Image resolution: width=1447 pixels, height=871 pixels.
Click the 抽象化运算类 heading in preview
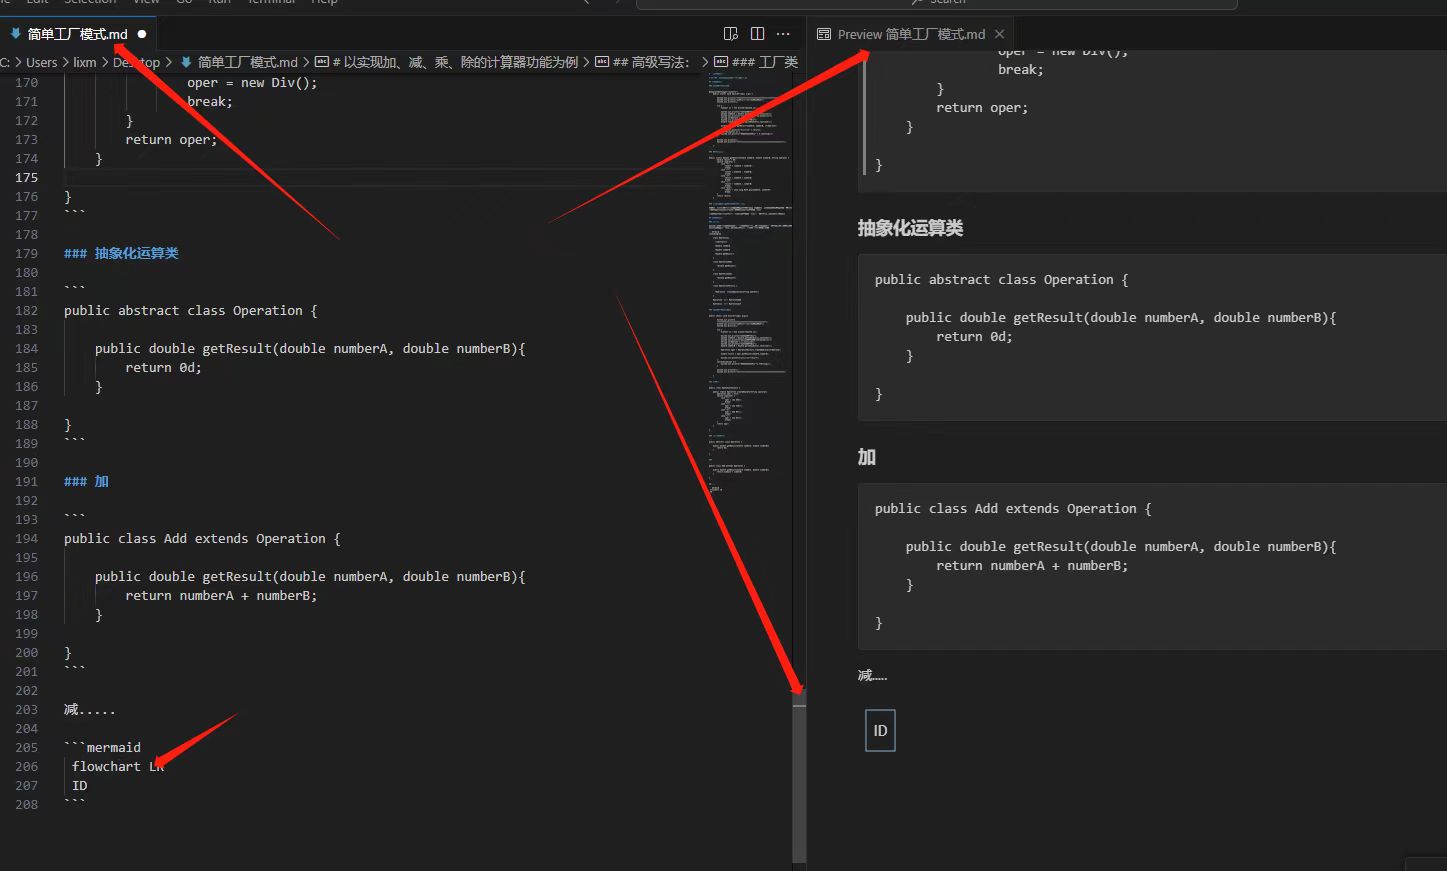click(910, 228)
